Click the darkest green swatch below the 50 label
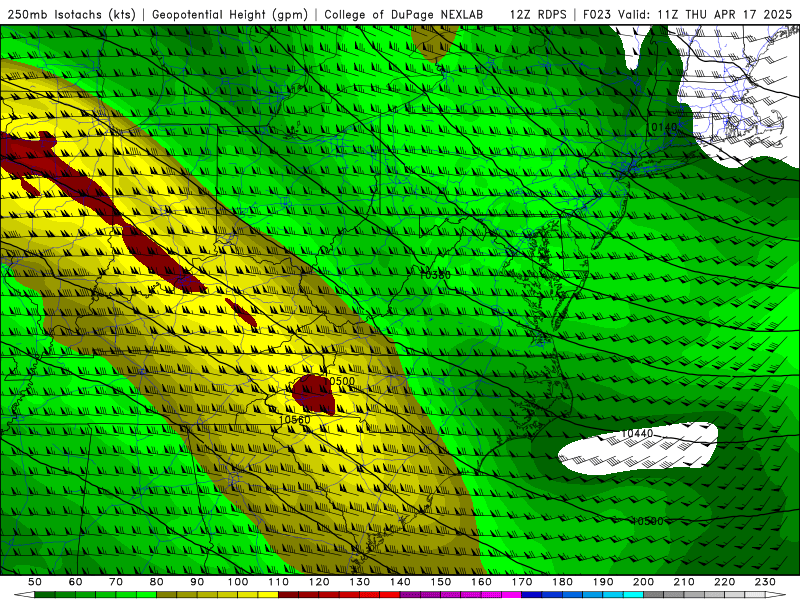The width and height of the screenshot is (800, 600). click(x=45, y=595)
